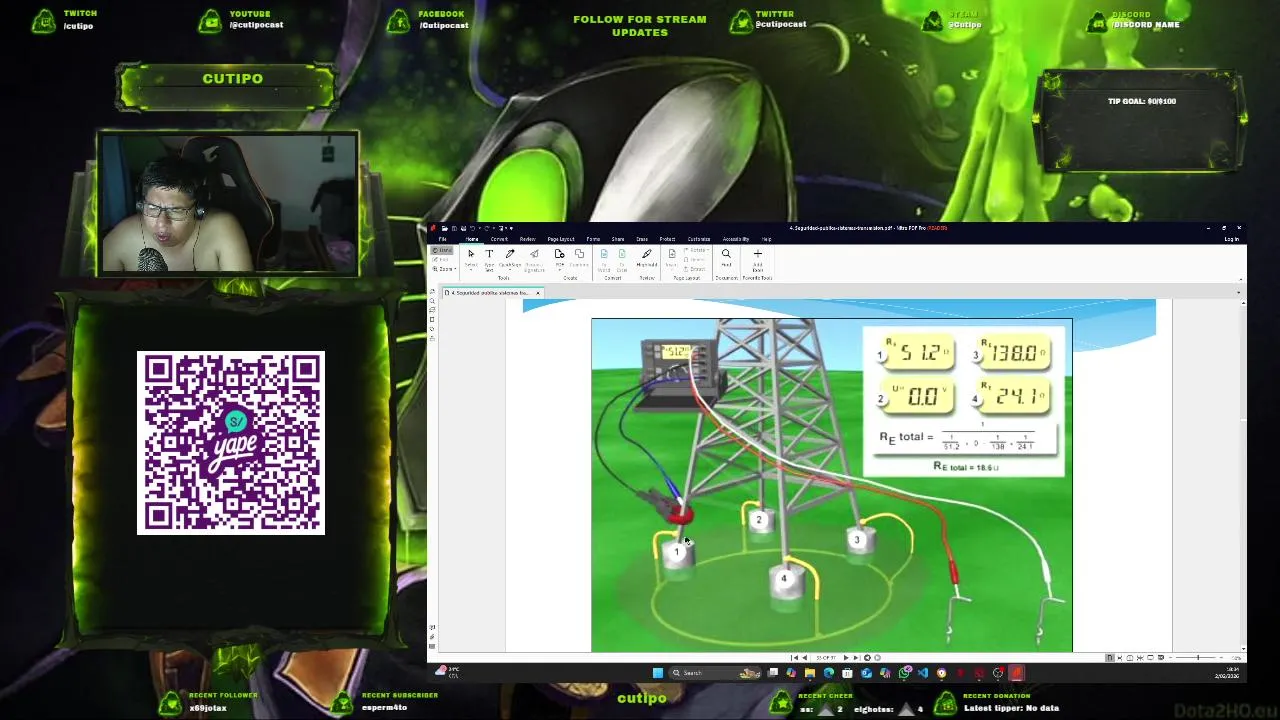Switch to the Convert ribbon tab

point(499,239)
